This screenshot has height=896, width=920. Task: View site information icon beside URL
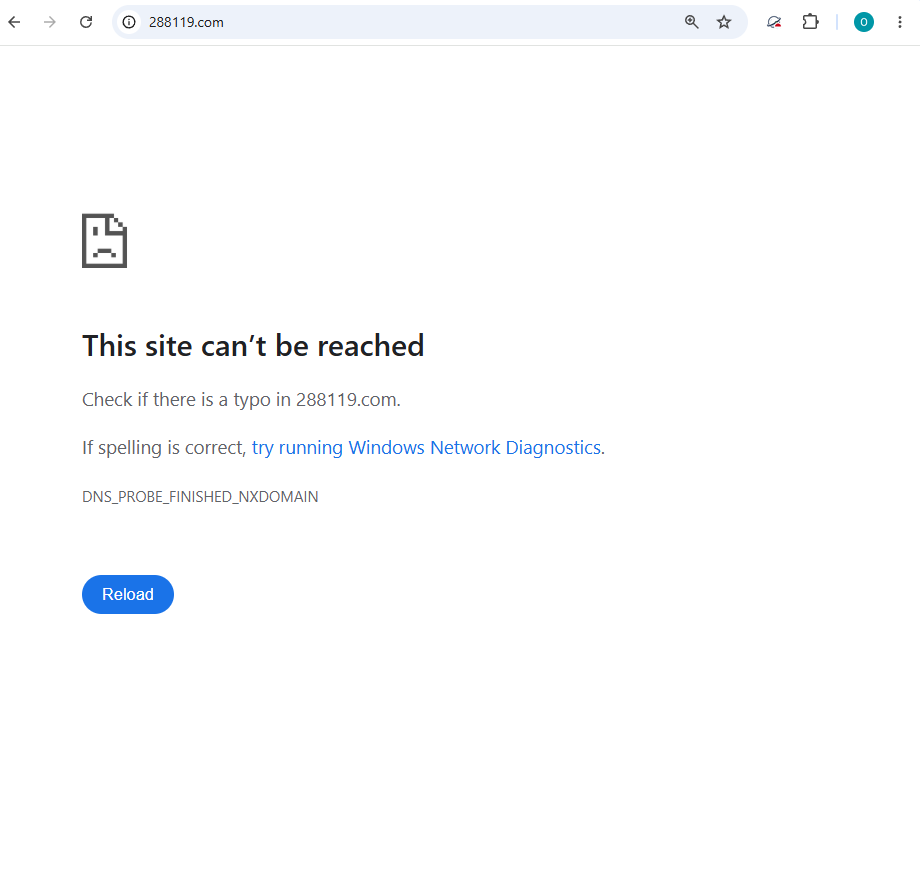point(129,22)
